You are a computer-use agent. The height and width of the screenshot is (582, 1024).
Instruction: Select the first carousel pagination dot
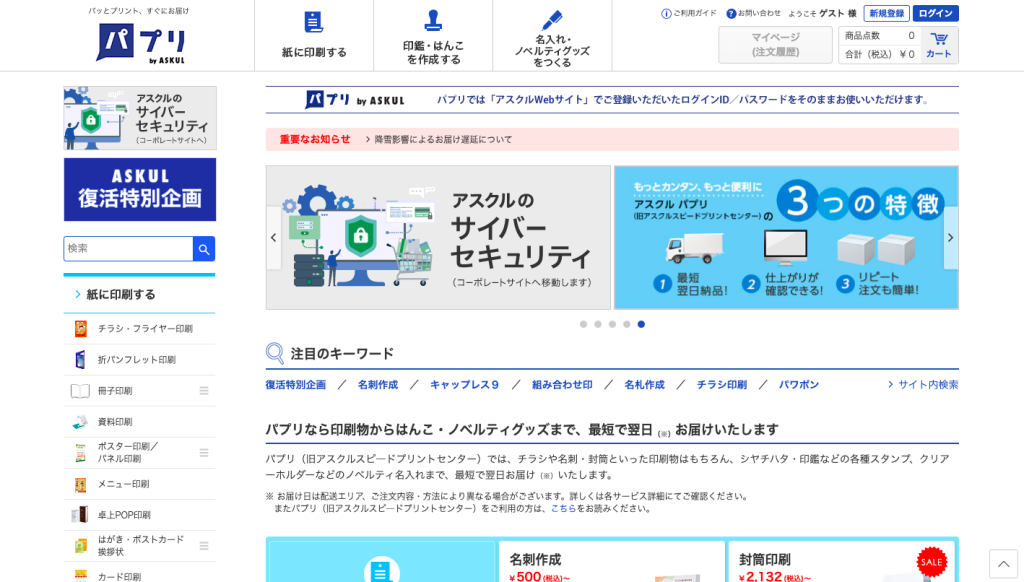point(584,324)
